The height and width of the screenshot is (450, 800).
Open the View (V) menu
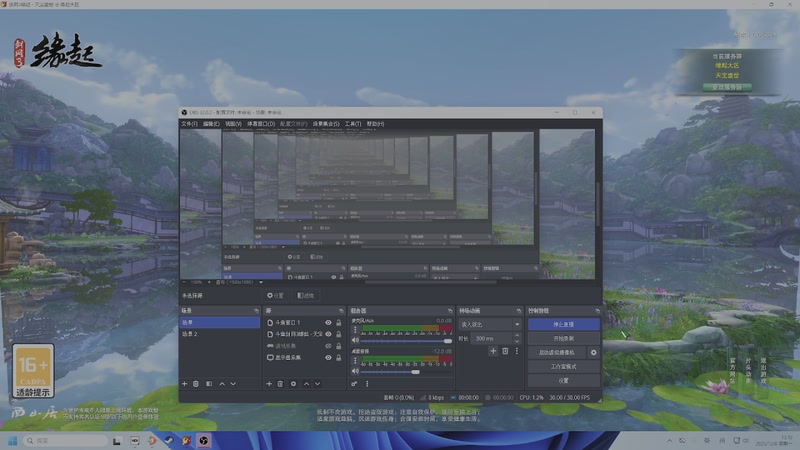coord(233,124)
